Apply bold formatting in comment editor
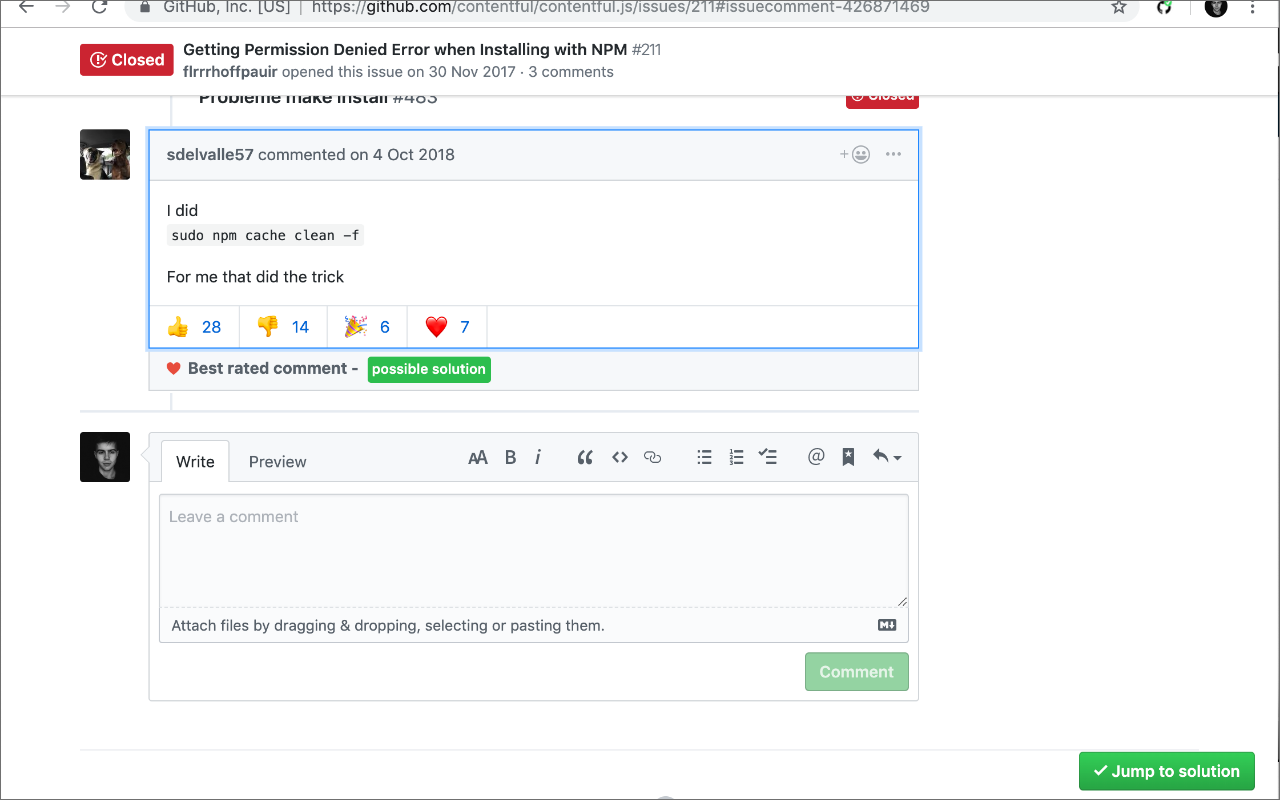1280x800 pixels. click(x=510, y=457)
